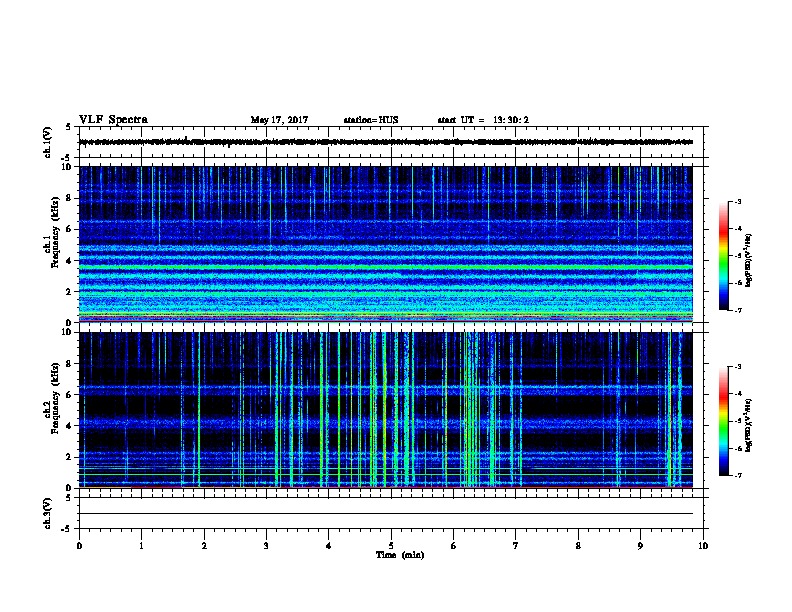Click the time axis tick label "0"

coord(79,546)
